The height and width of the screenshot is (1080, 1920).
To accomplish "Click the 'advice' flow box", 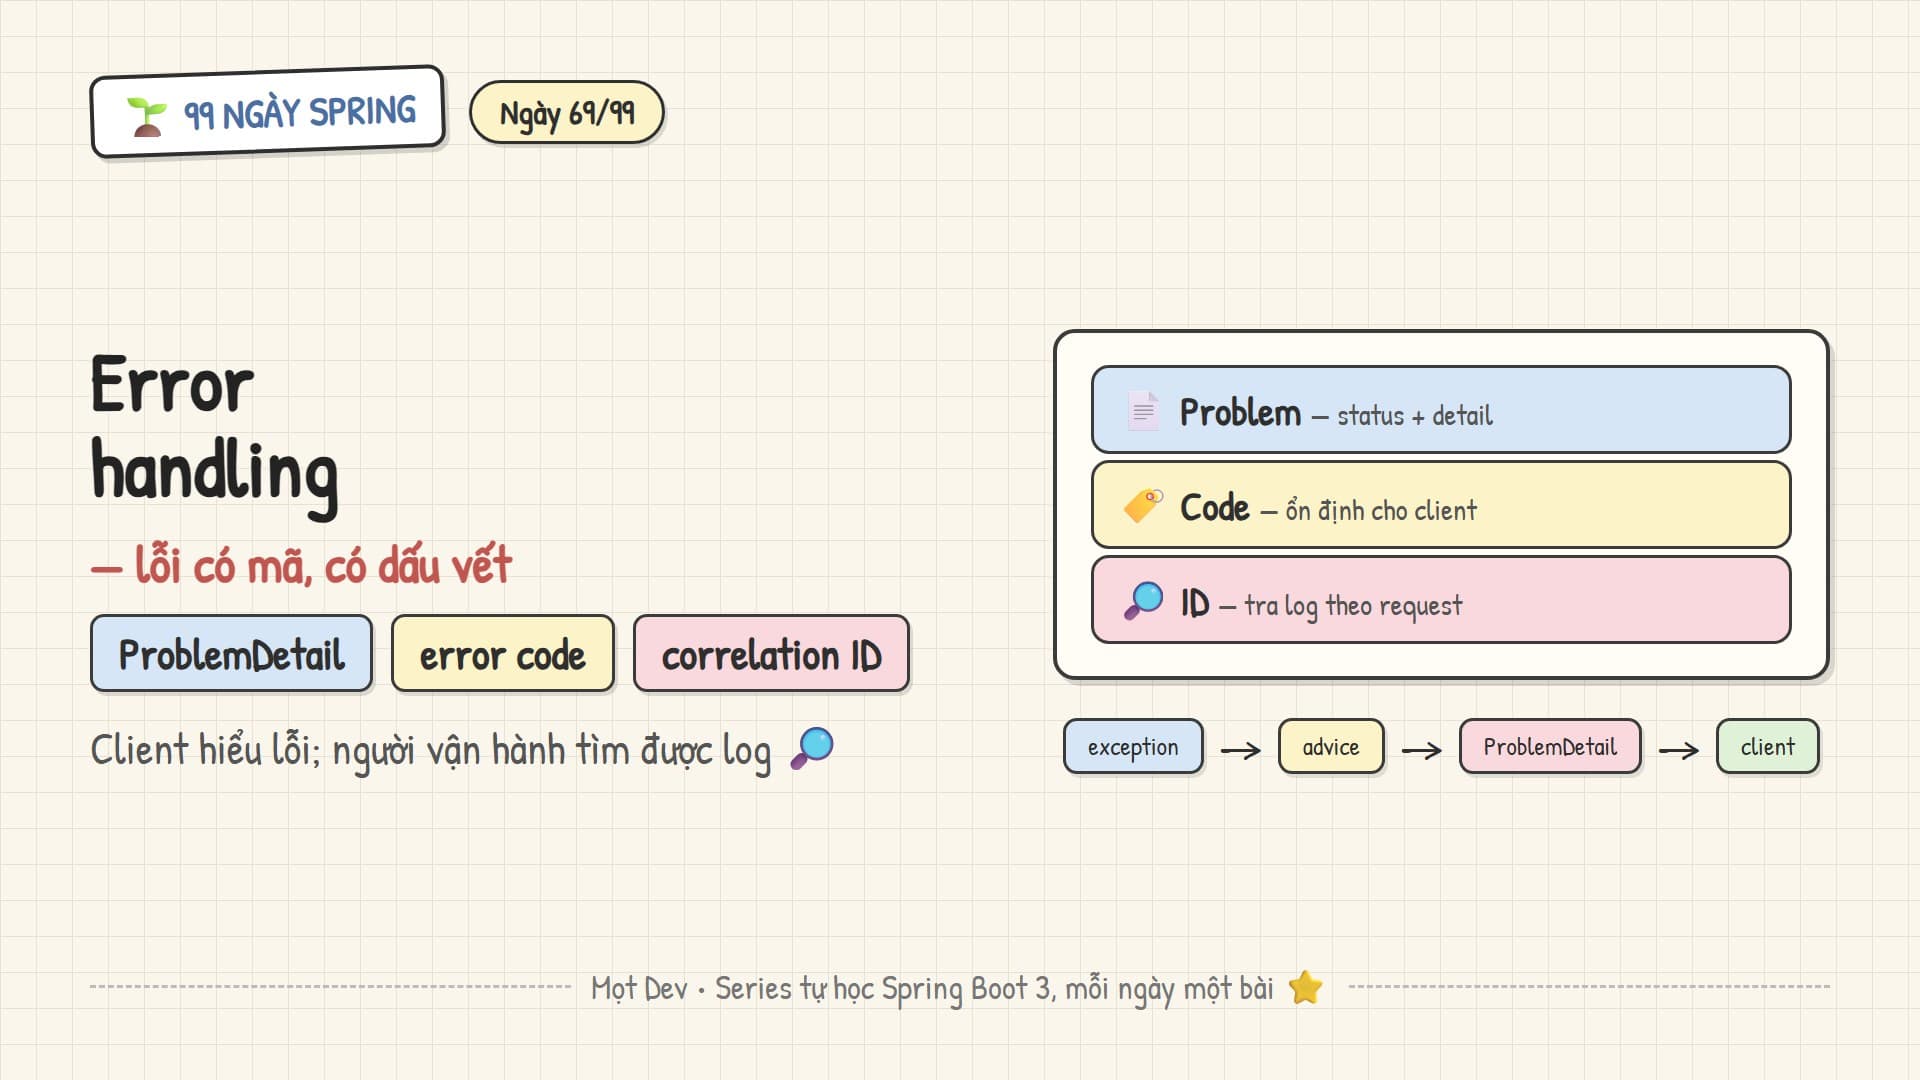I will click(1331, 747).
